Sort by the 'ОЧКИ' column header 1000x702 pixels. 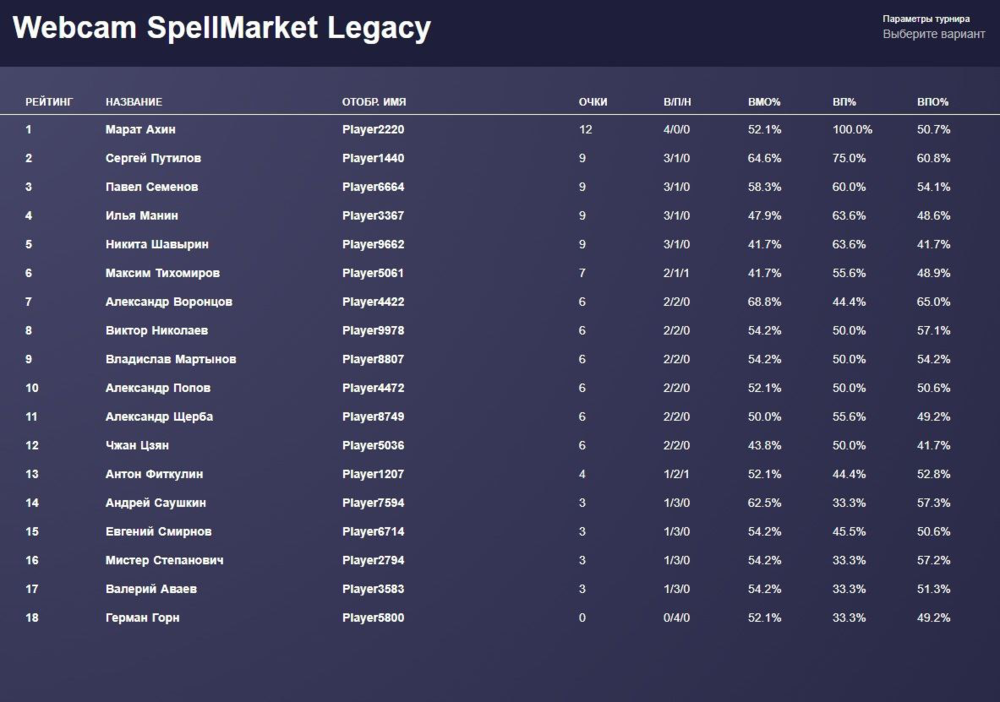point(593,102)
